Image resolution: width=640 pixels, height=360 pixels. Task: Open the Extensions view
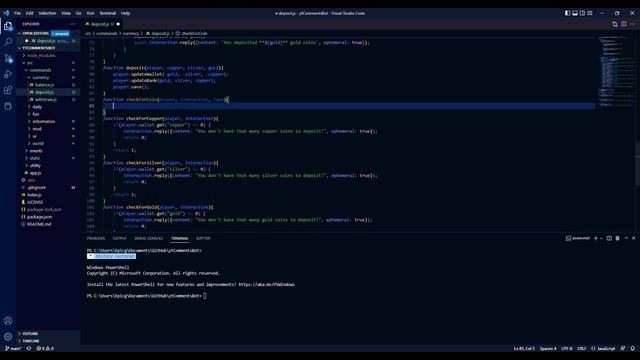tap(8, 90)
